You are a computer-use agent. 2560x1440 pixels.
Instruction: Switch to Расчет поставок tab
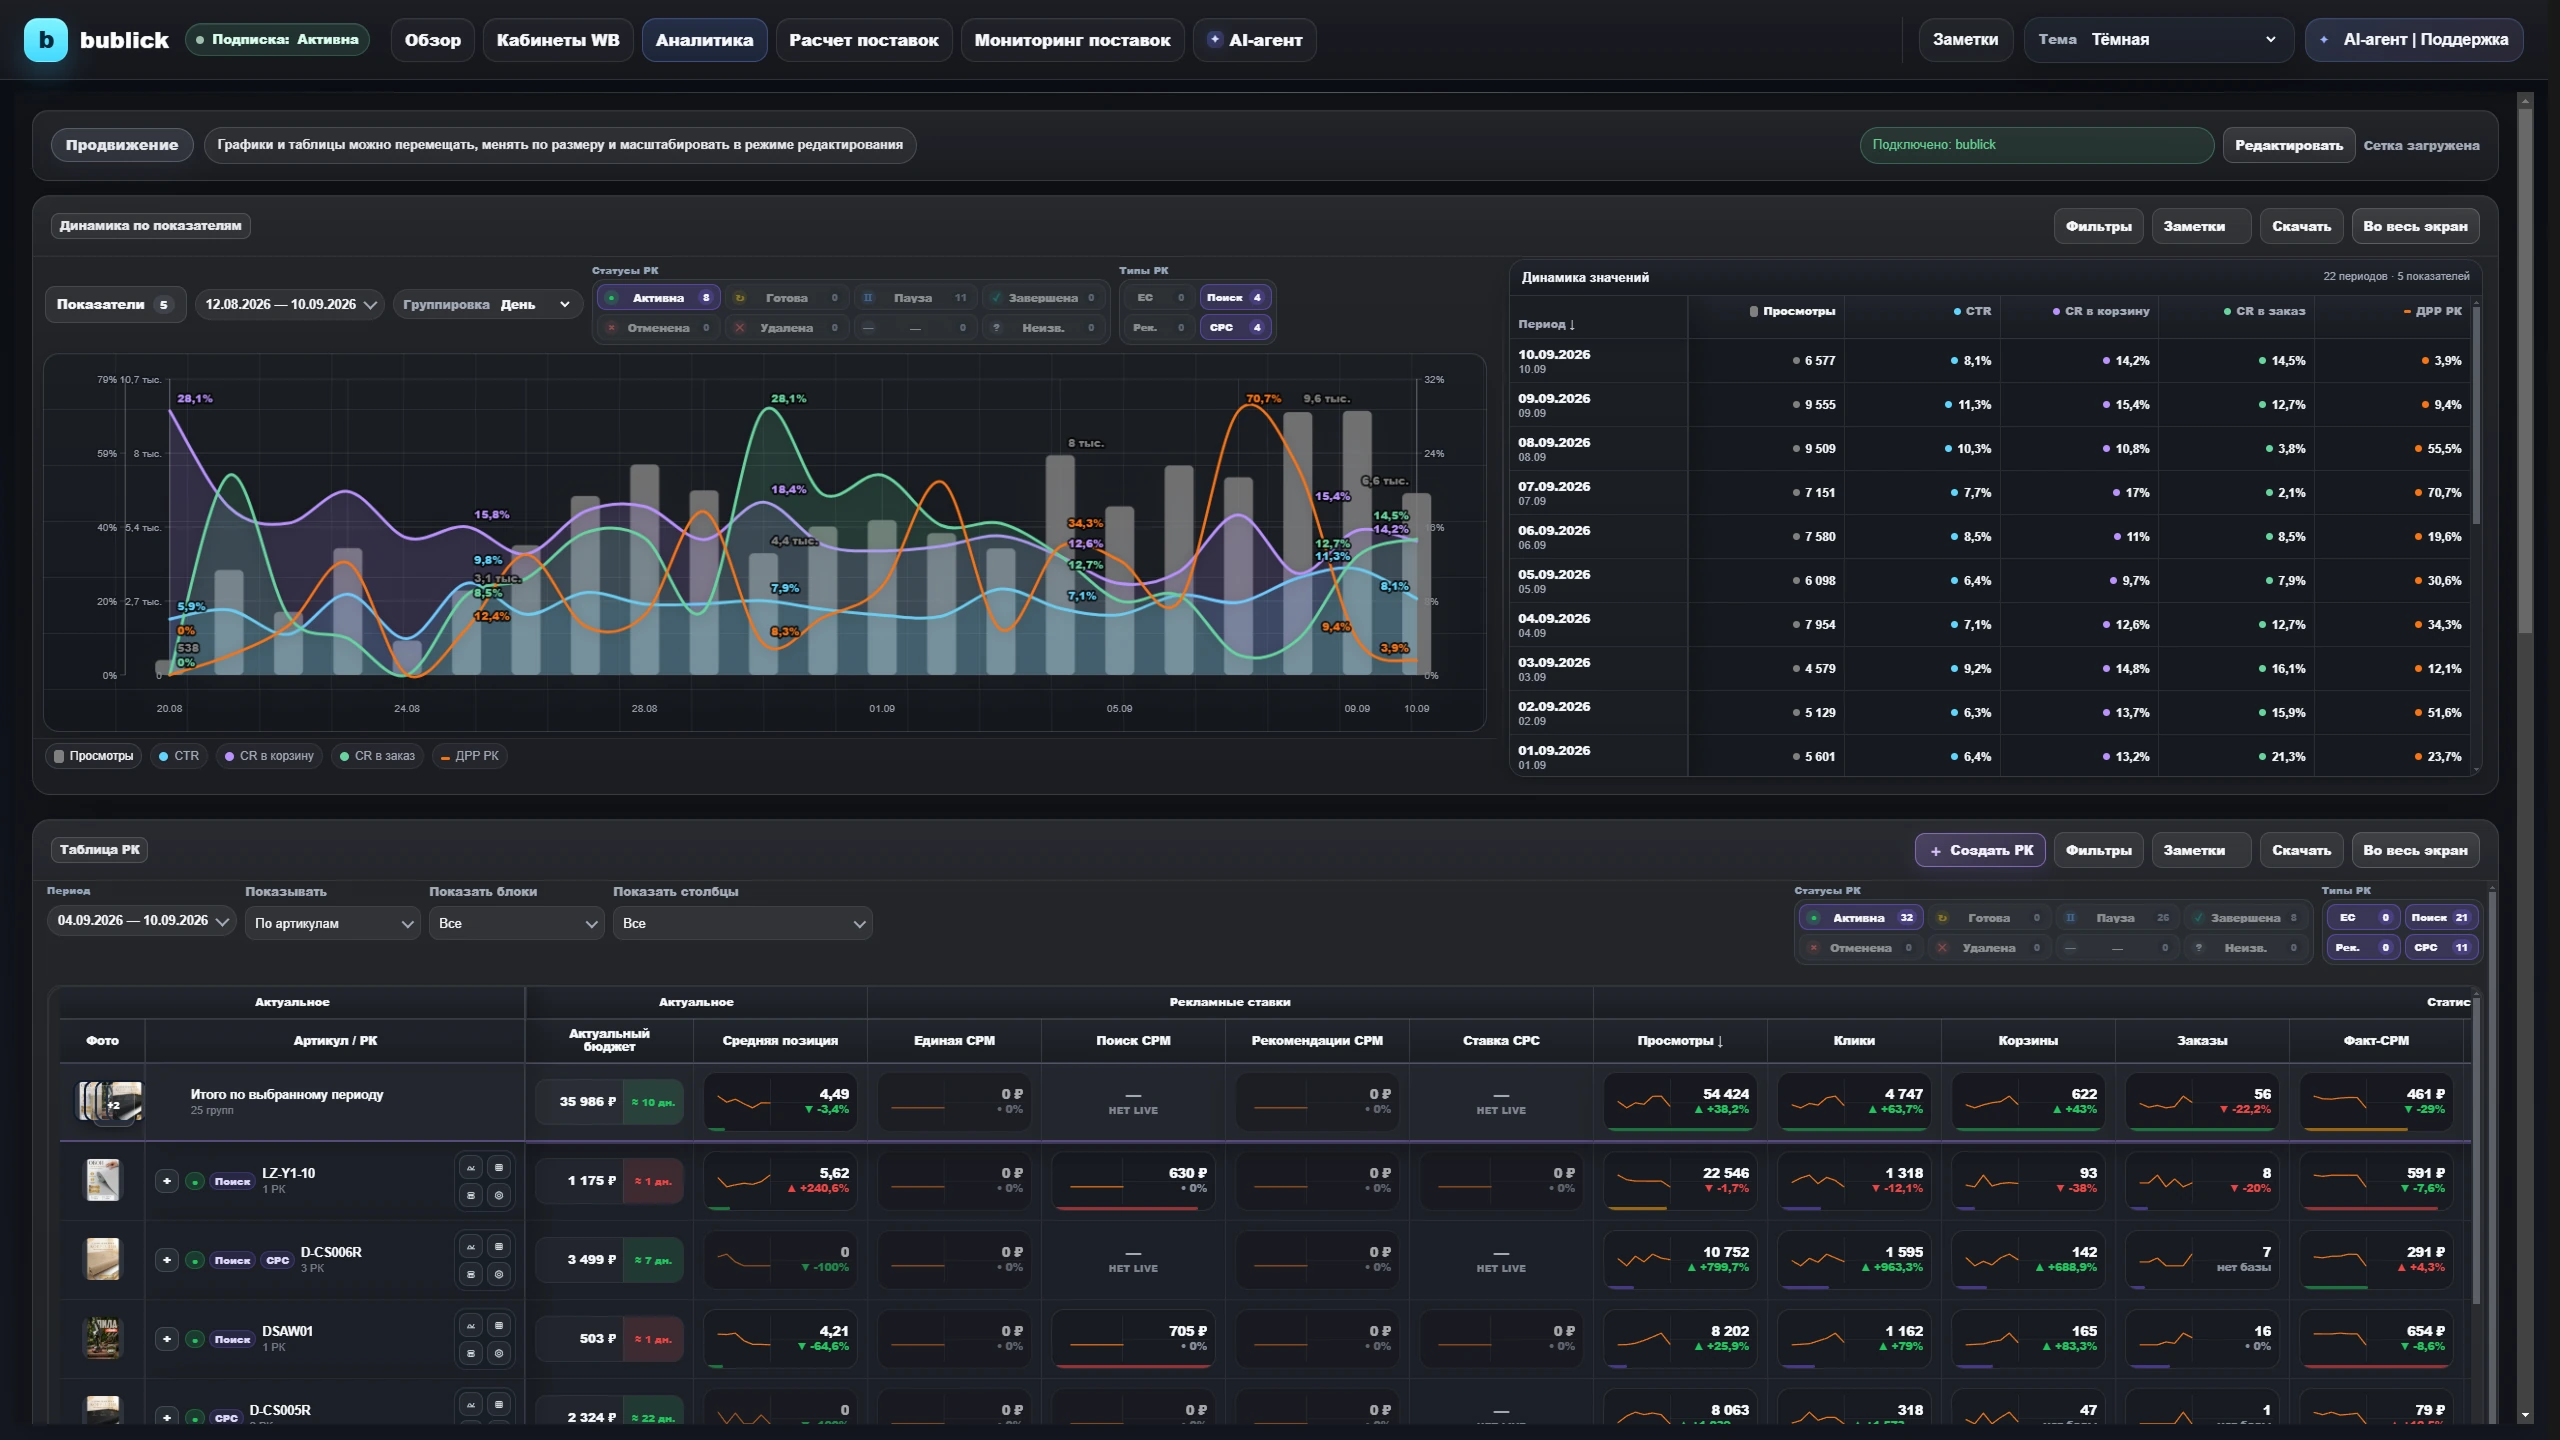pyautogui.click(x=863, y=40)
